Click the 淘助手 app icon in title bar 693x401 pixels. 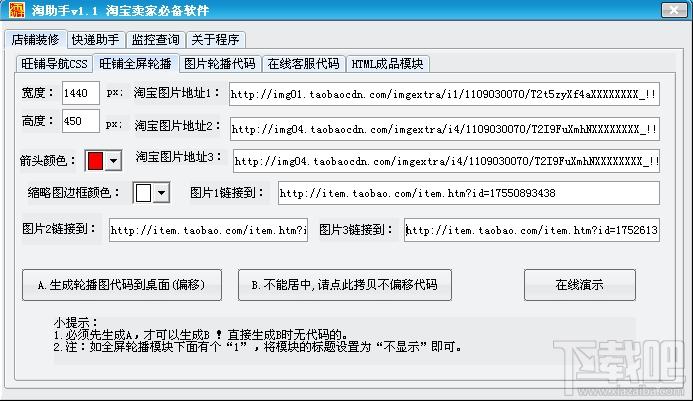[11, 11]
